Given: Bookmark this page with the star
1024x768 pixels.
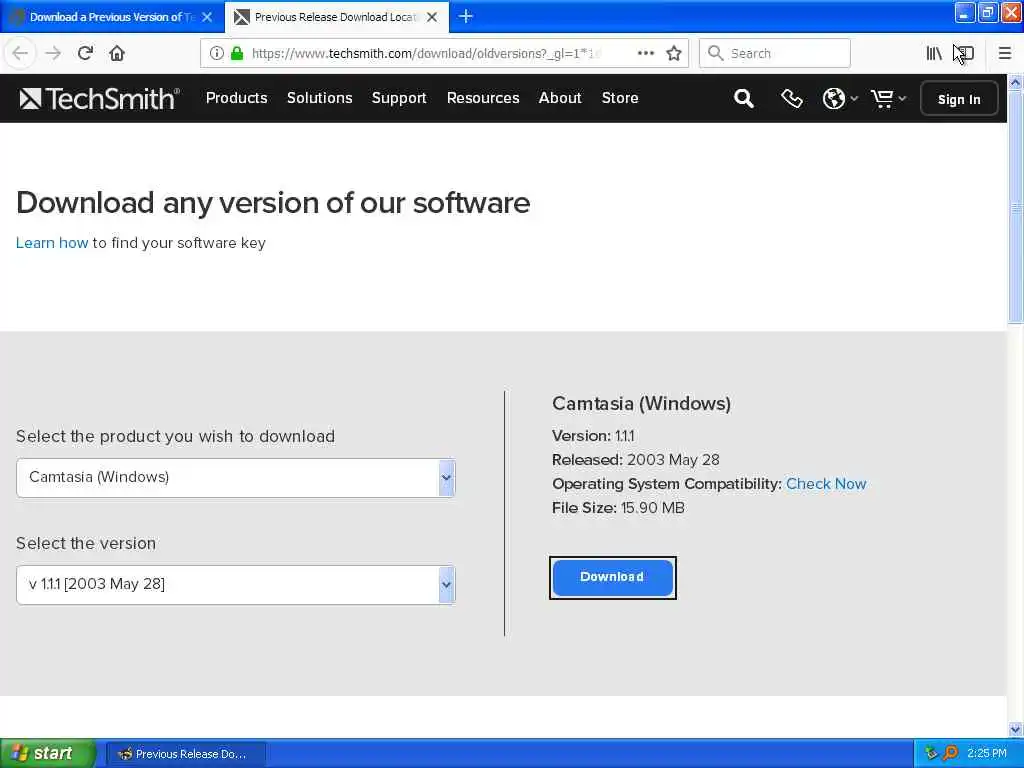Looking at the screenshot, I should (x=674, y=53).
